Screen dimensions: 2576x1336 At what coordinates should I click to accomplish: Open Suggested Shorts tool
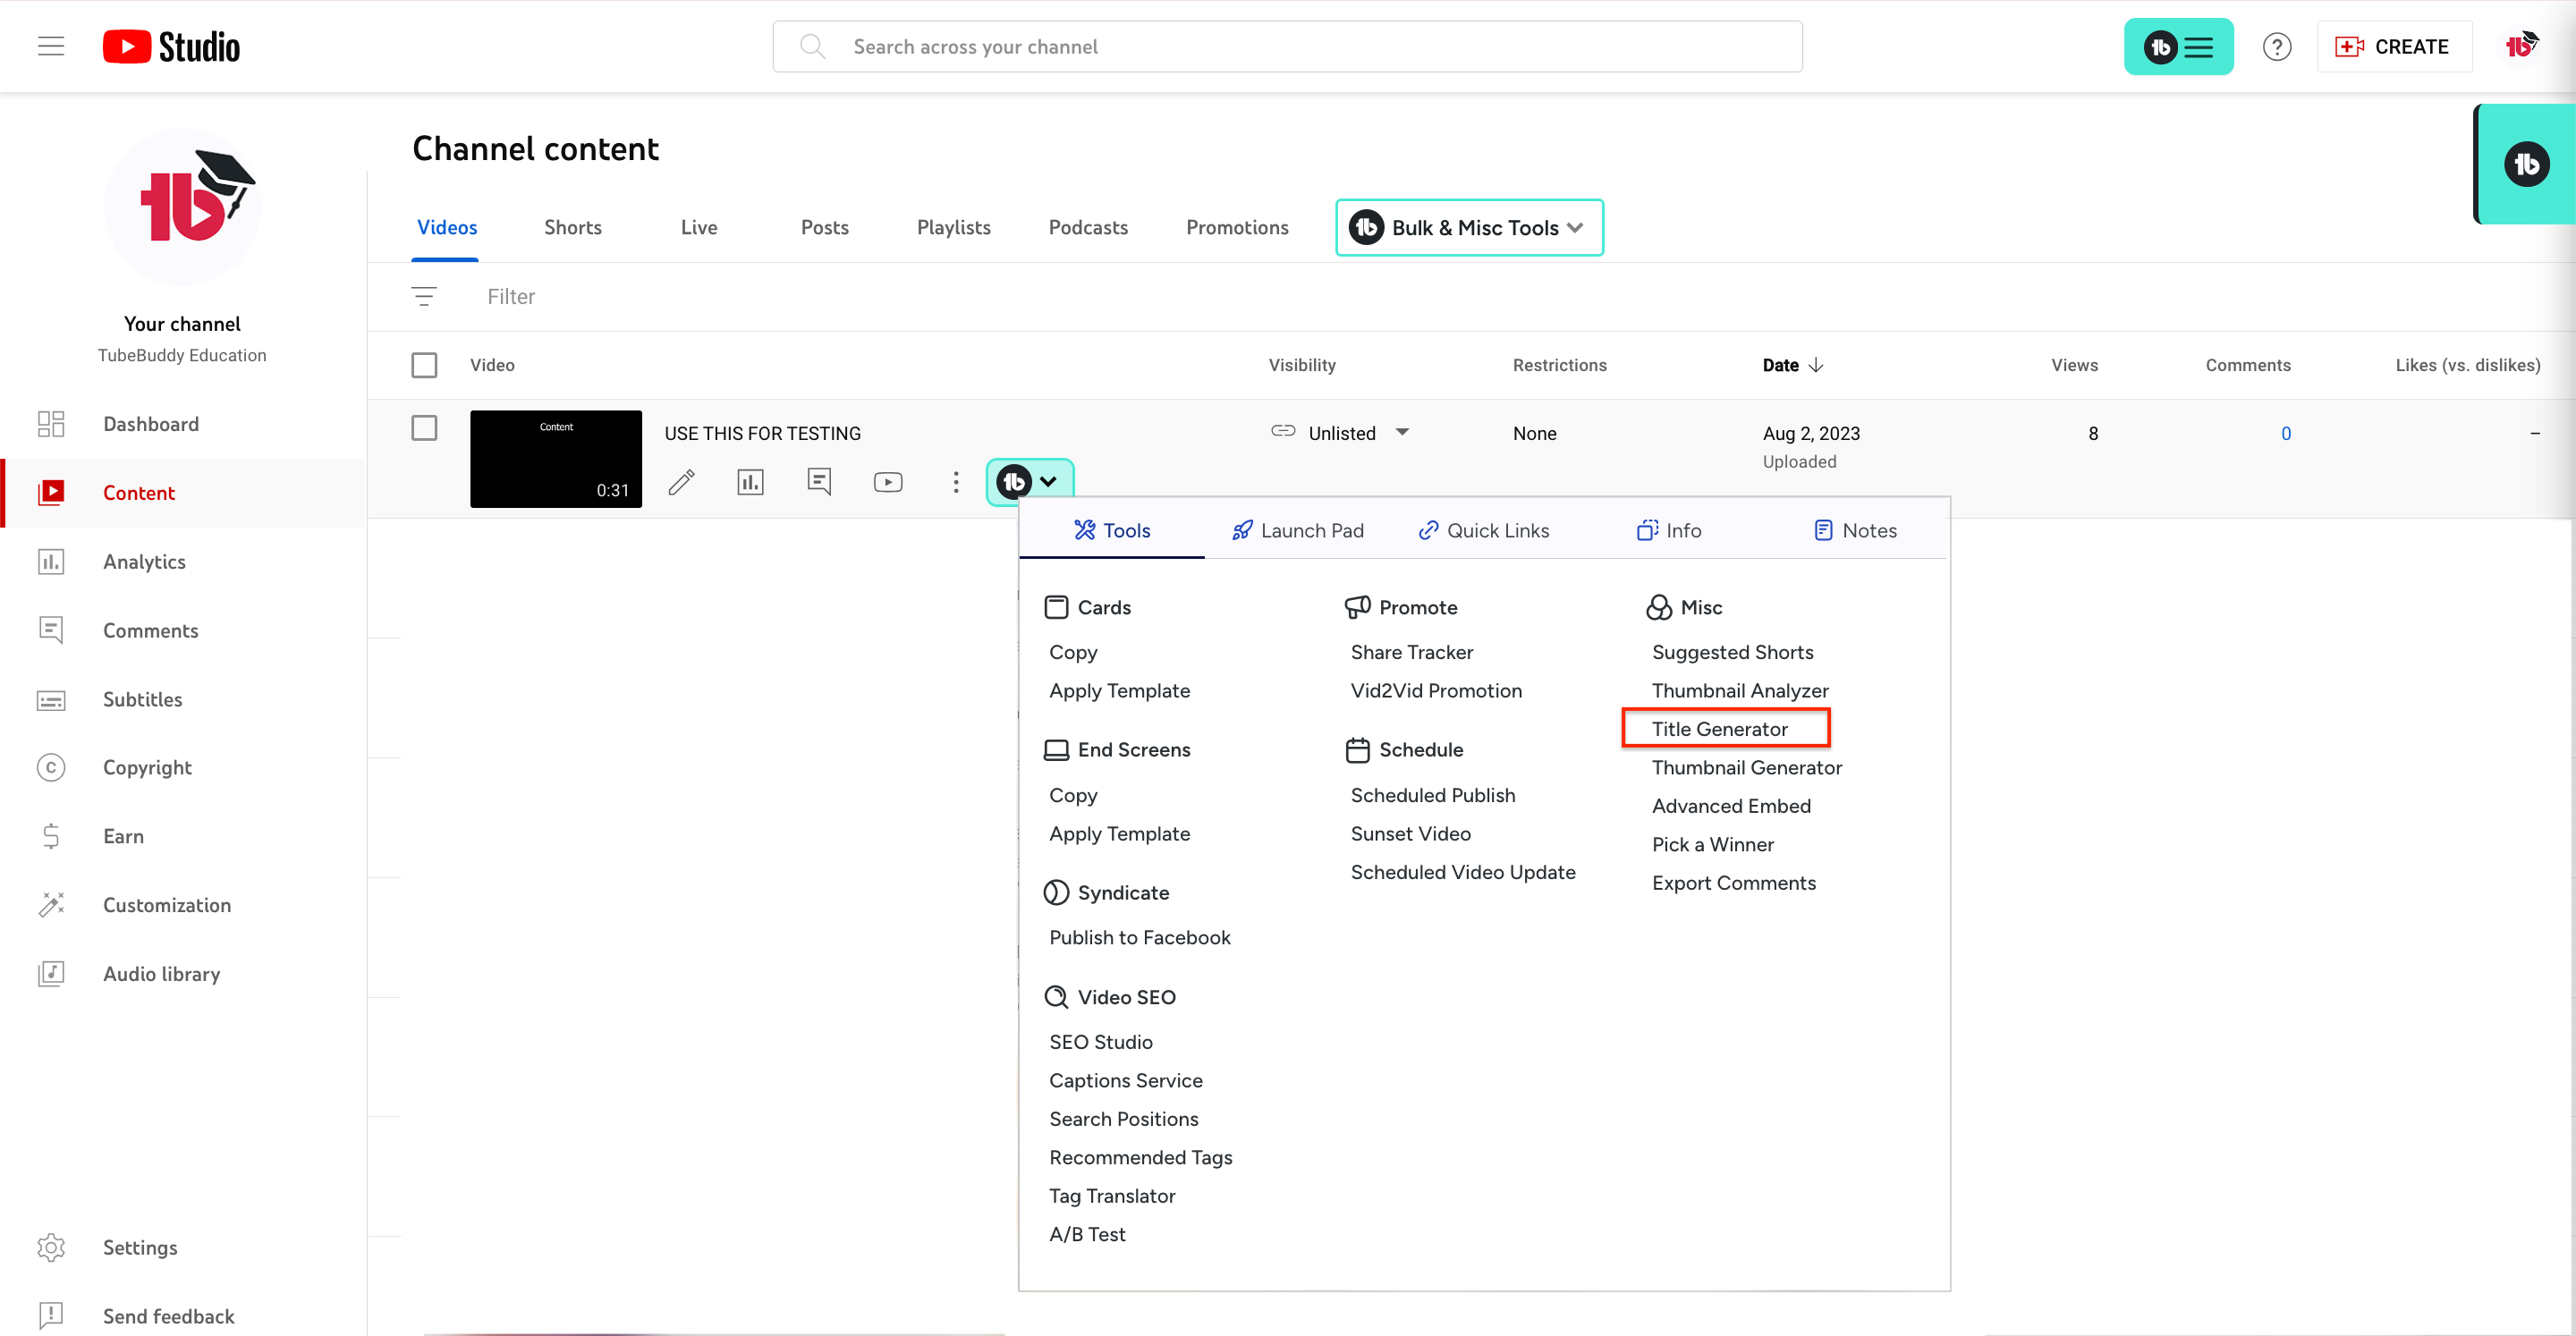(x=1732, y=653)
